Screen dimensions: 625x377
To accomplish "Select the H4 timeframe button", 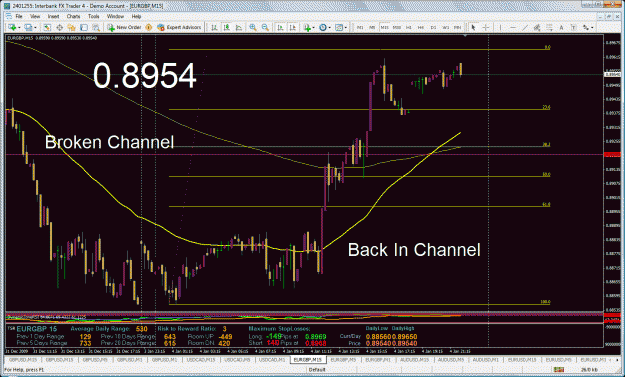I will (421, 27).
